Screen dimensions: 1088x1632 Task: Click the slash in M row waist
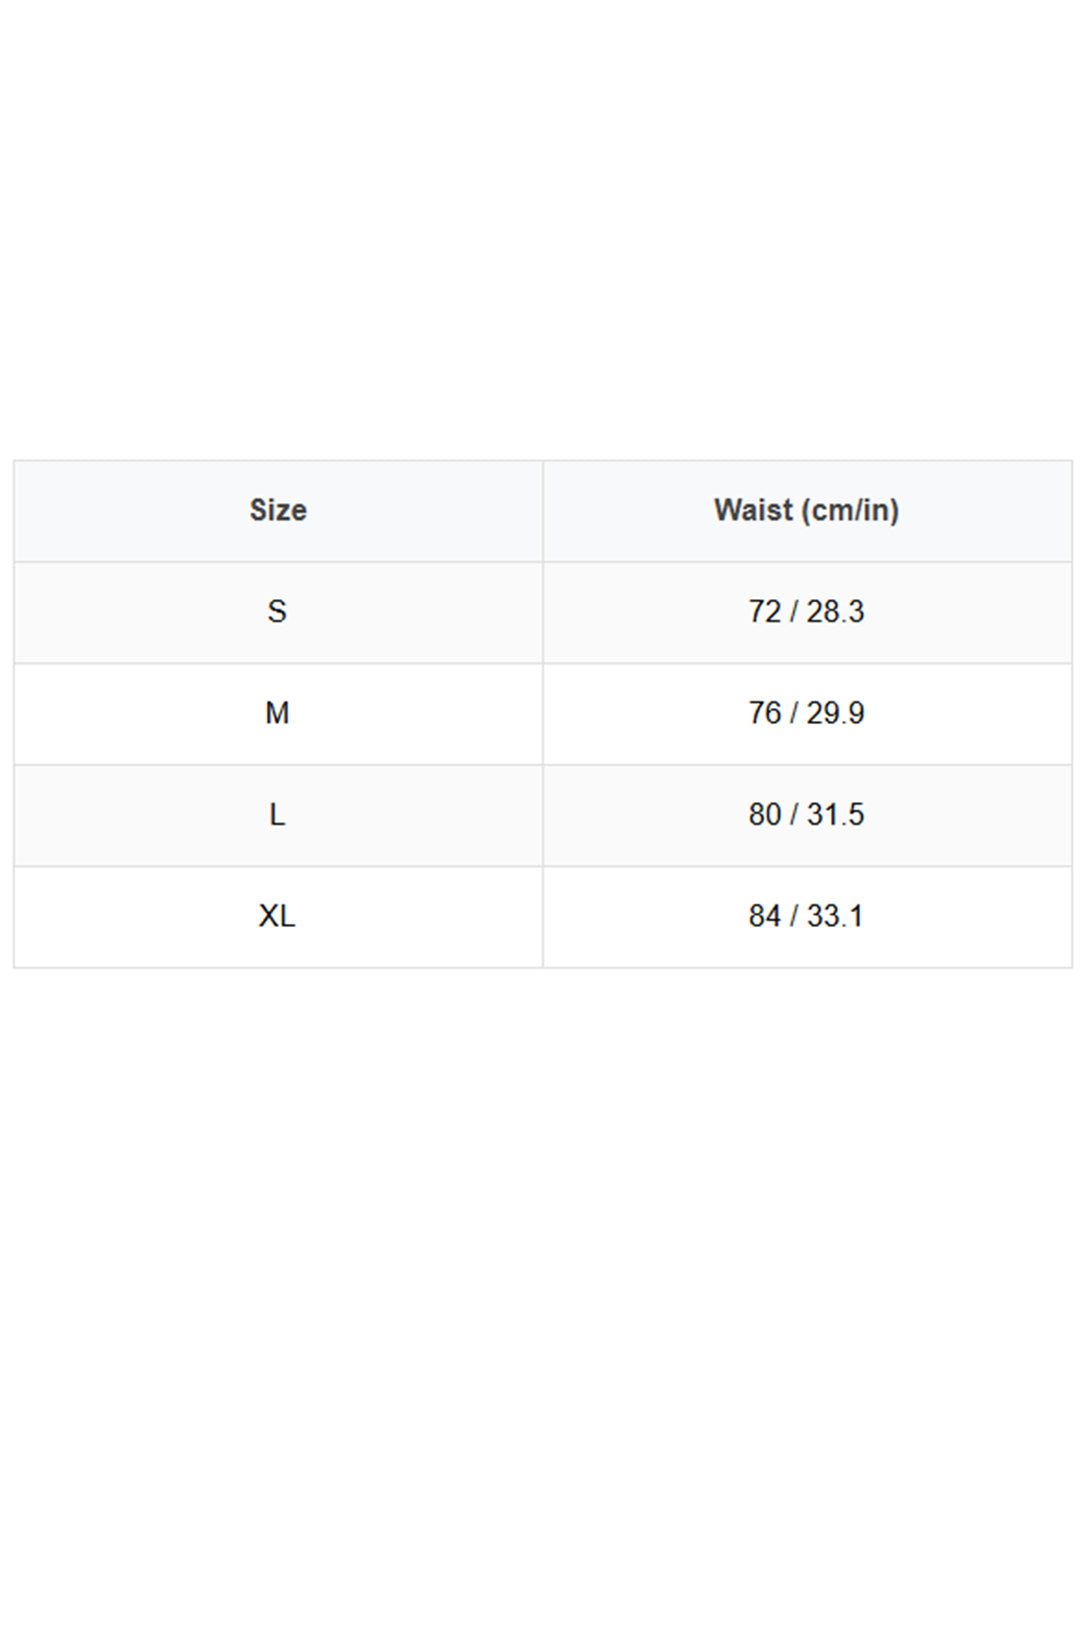[x=794, y=713]
